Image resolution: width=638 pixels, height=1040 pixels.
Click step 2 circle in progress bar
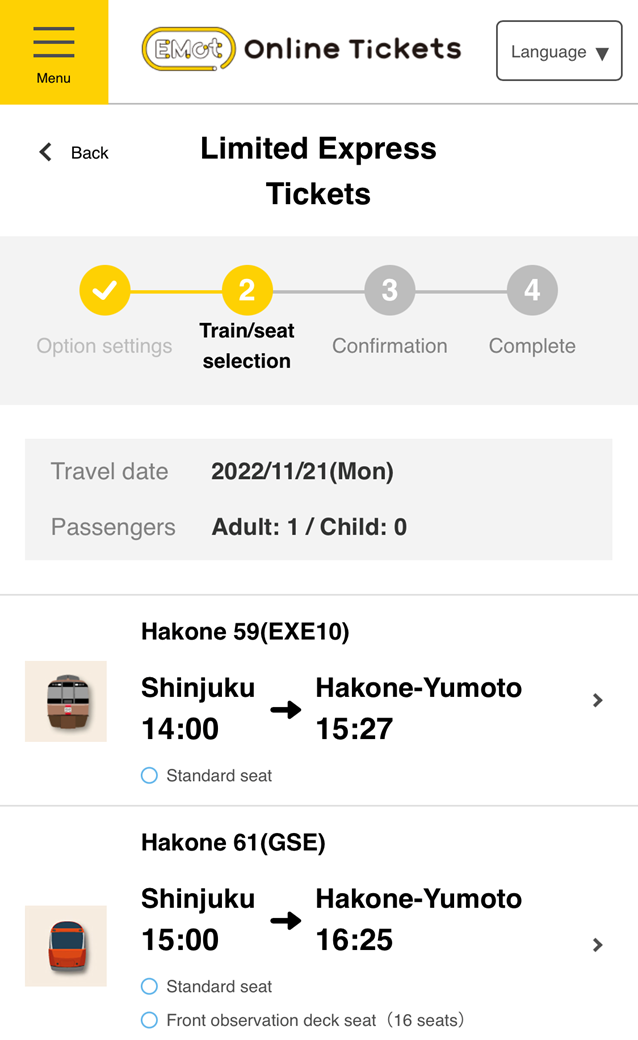(247, 291)
